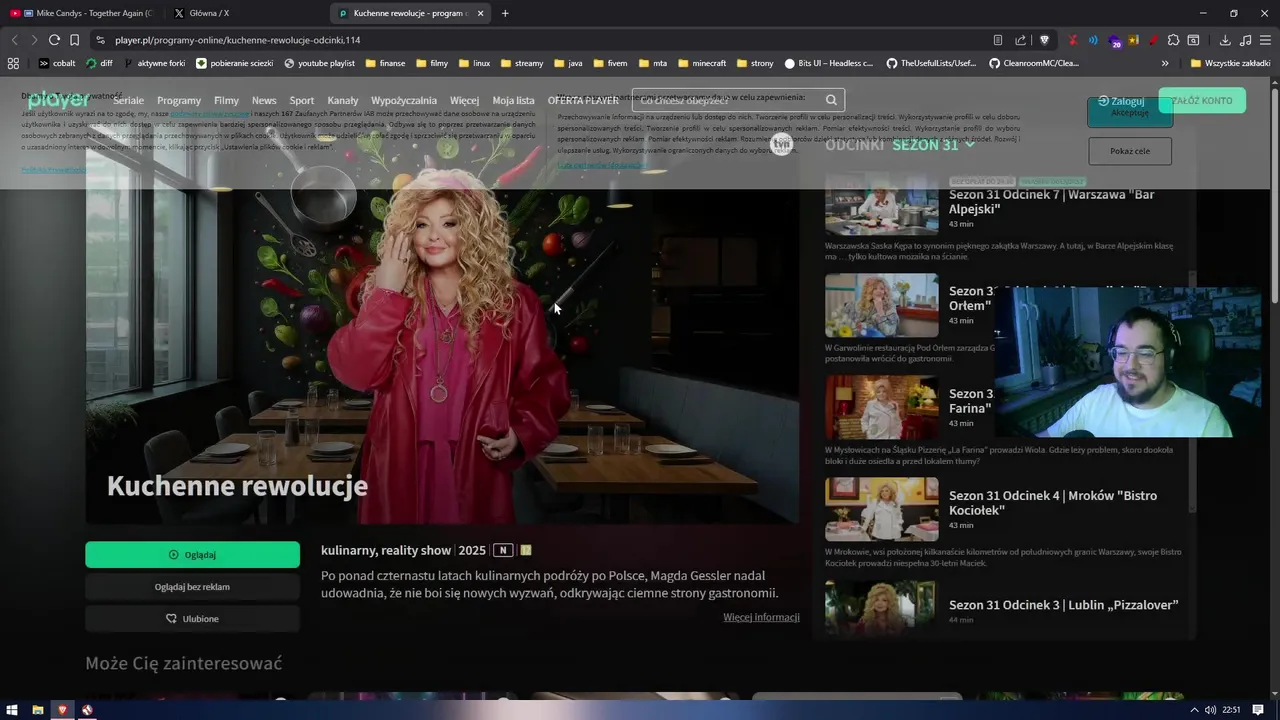Open the Filmy menu item in player nav

(226, 101)
